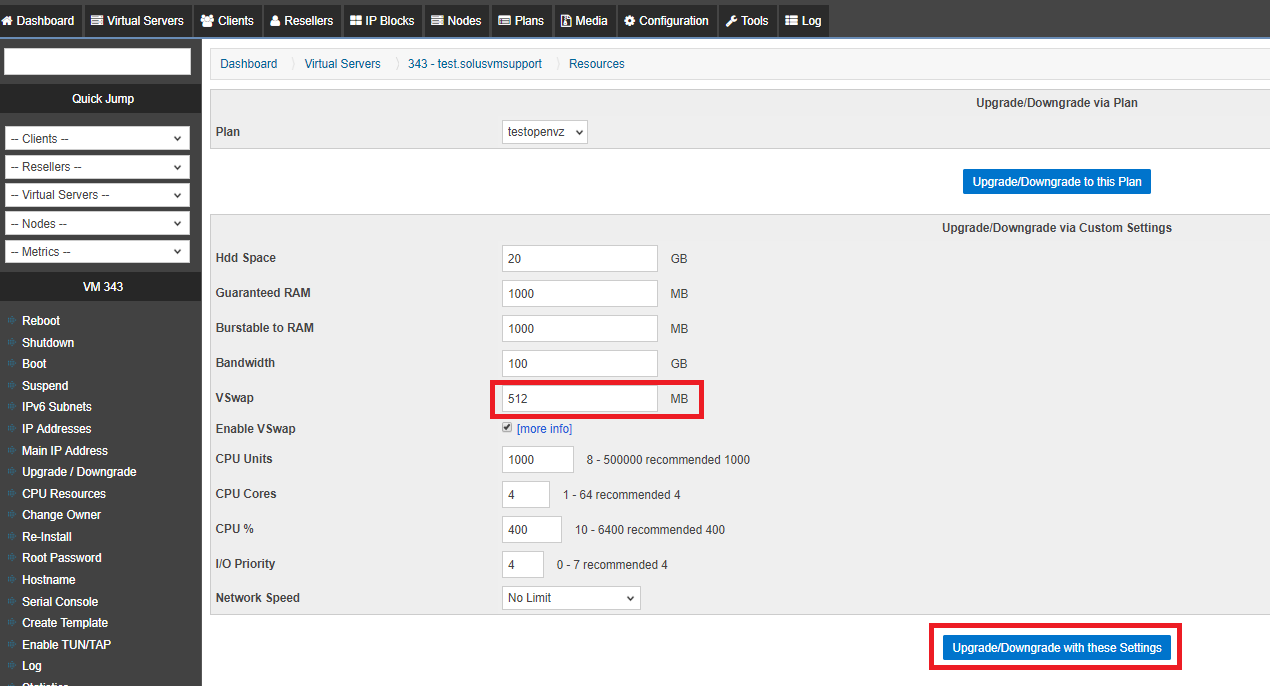Click the Resellers person icon
Screen dimensions: 1270x686
pos(275,21)
